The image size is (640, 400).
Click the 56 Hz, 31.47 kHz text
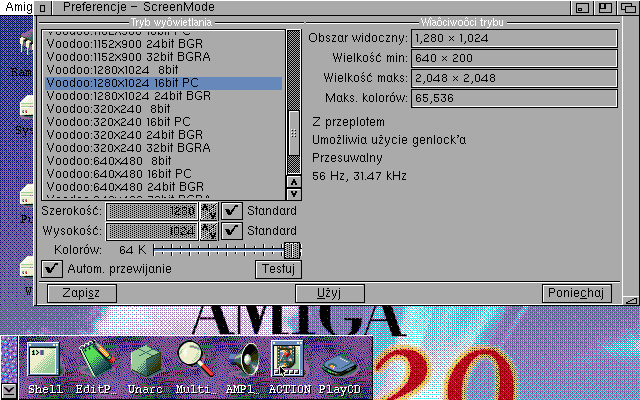tap(359, 176)
